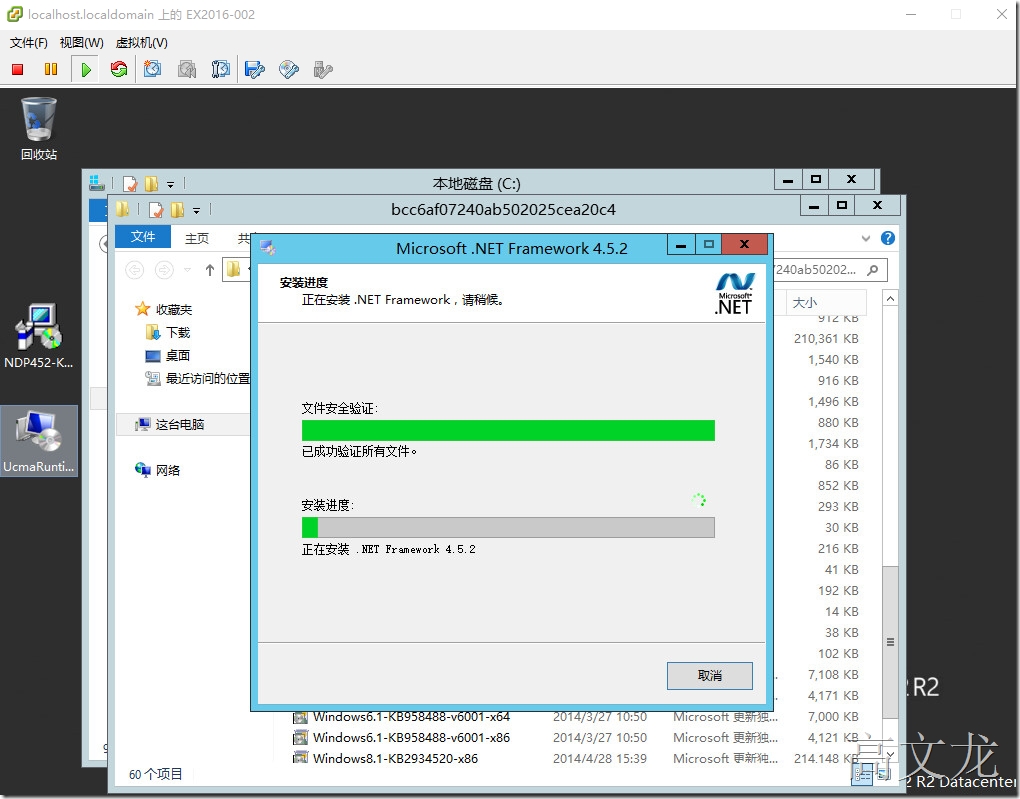Click the revert to snapshot icon

[187, 70]
